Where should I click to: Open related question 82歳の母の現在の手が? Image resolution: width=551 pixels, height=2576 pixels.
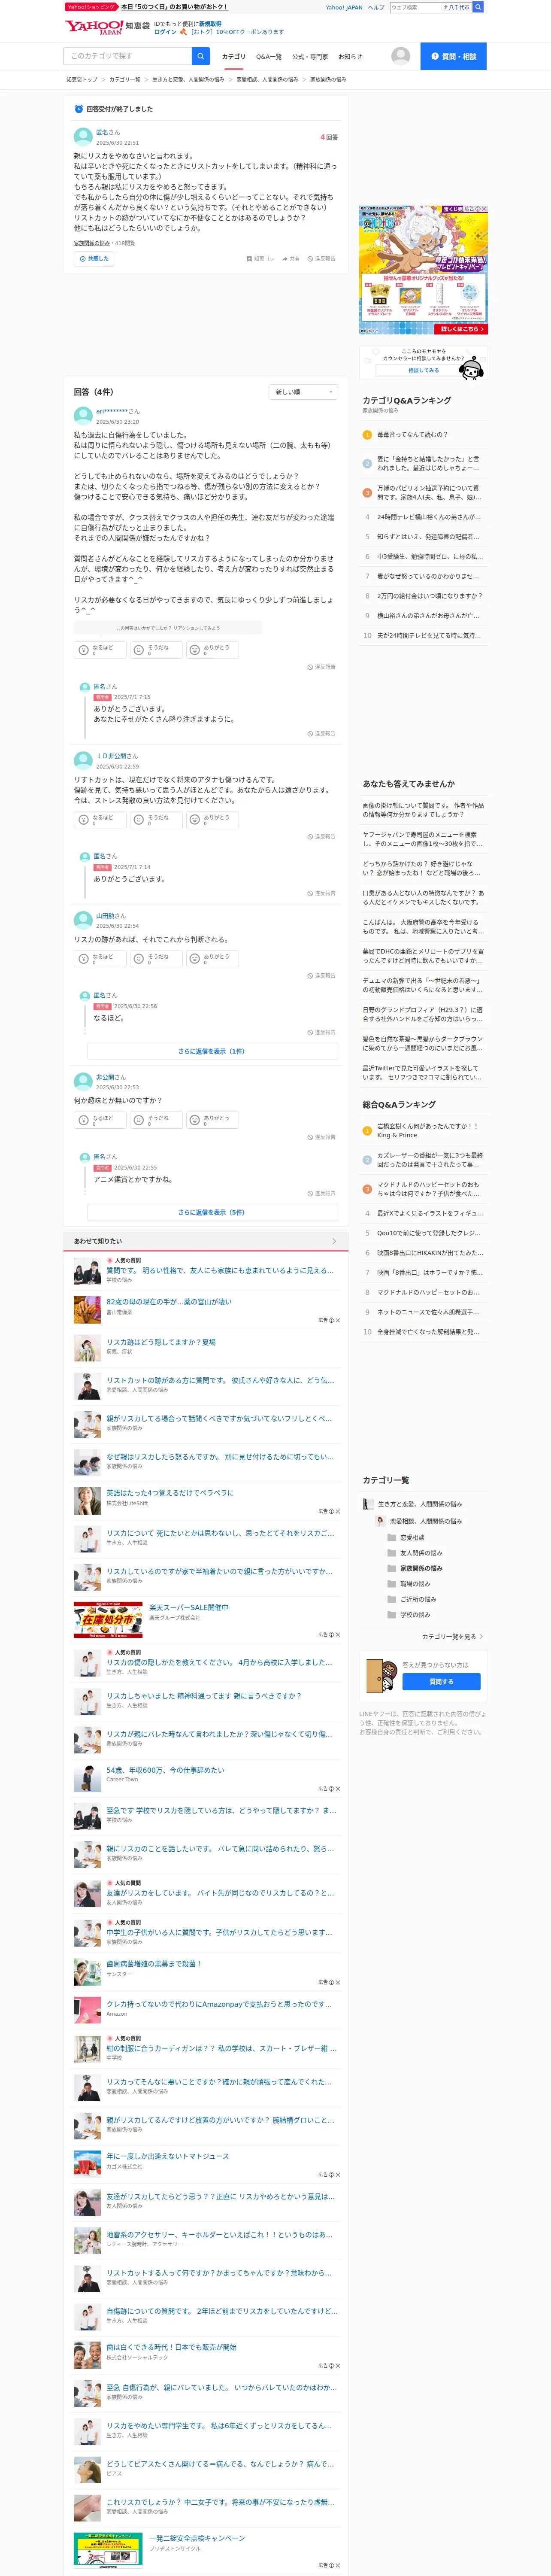[x=169, y=1302]
